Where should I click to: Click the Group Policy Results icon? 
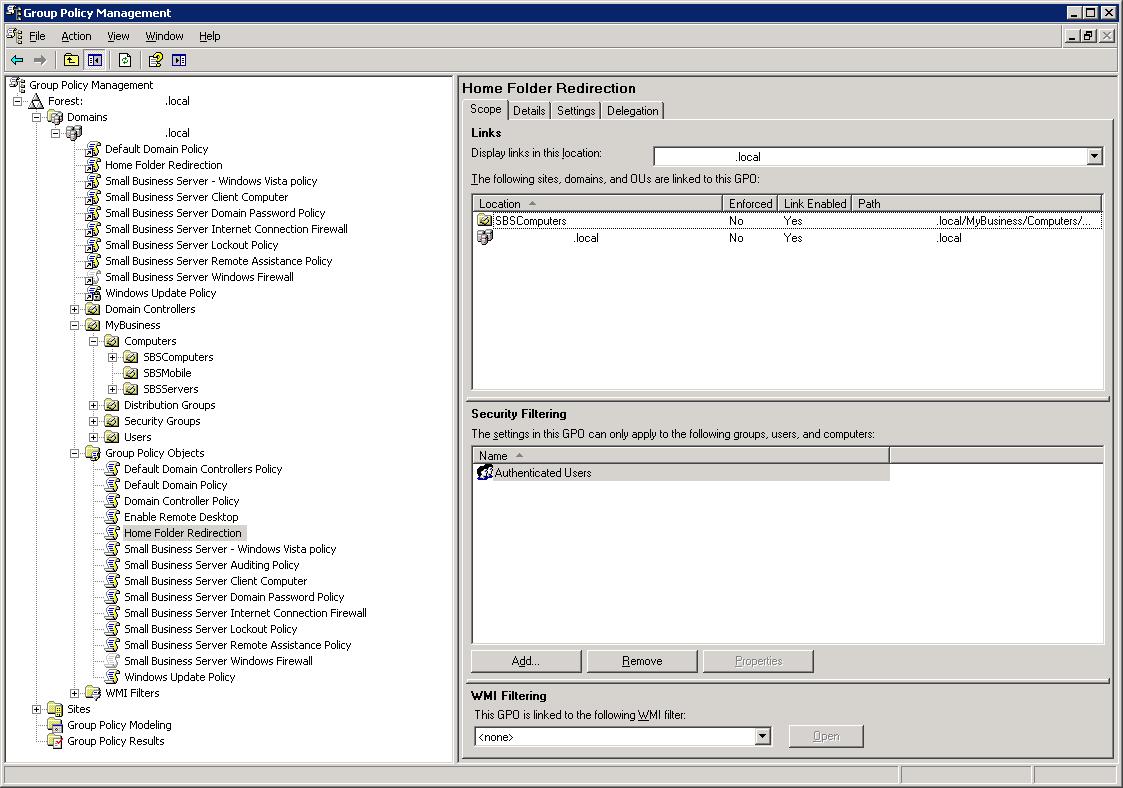pyautogui.click(x=55, y=741)
